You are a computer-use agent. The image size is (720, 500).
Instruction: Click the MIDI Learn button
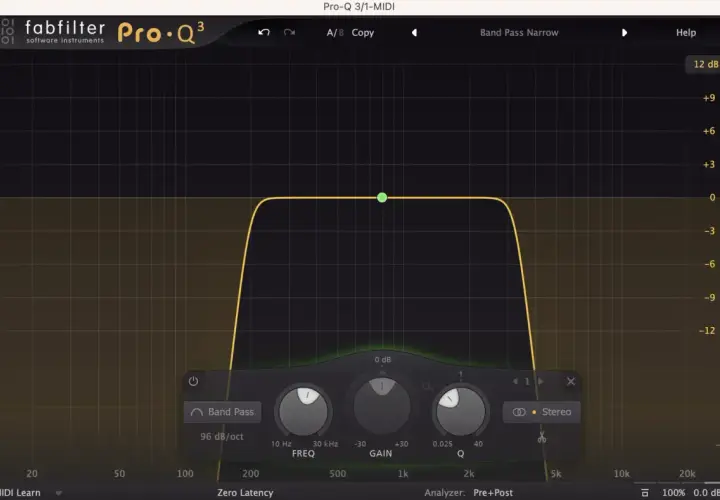click(20, 493)
